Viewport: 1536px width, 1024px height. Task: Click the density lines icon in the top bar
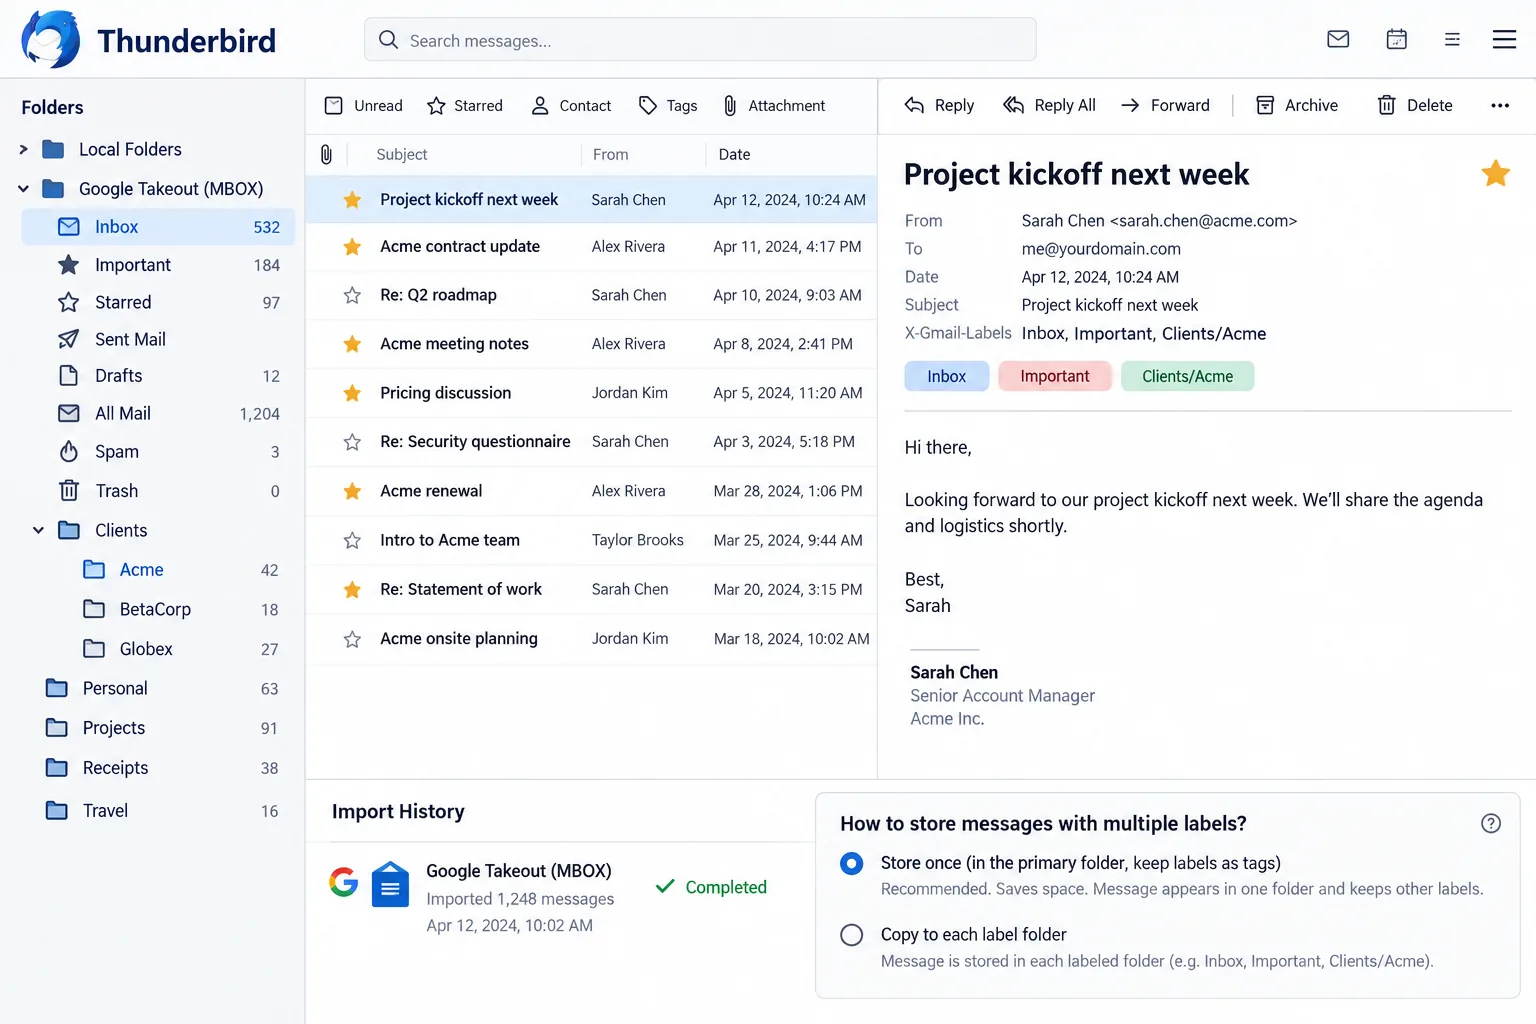[1452, 39]
